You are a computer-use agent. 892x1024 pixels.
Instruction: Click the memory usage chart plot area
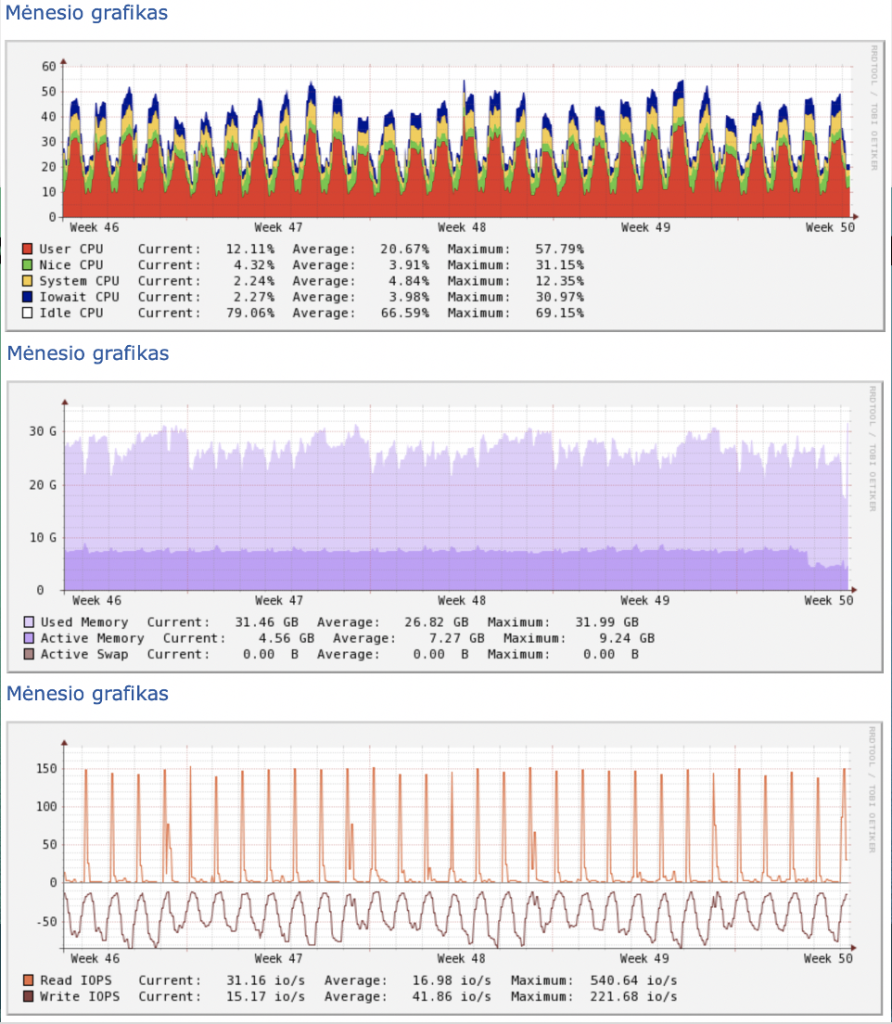click(456, 500)
